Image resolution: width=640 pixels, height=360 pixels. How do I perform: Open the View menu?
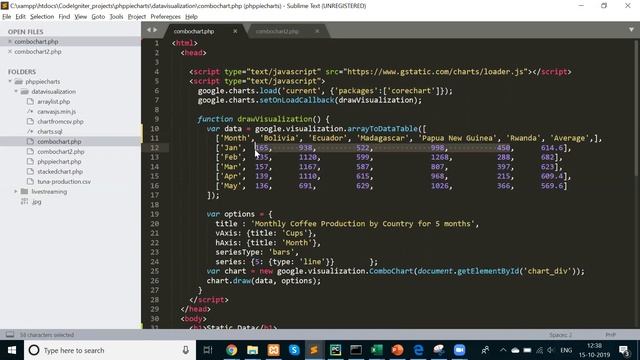click(x=80, y=17)
